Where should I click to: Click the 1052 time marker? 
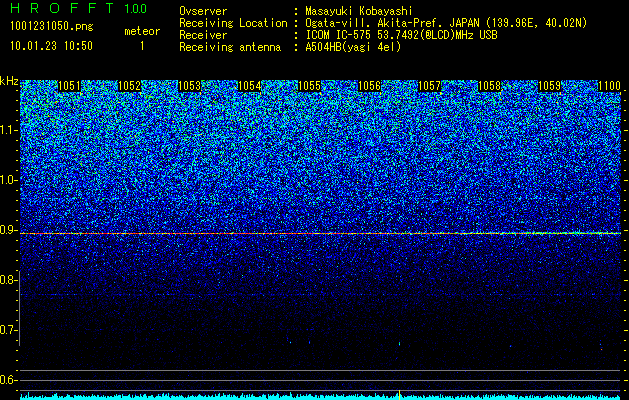coord(130,86)
